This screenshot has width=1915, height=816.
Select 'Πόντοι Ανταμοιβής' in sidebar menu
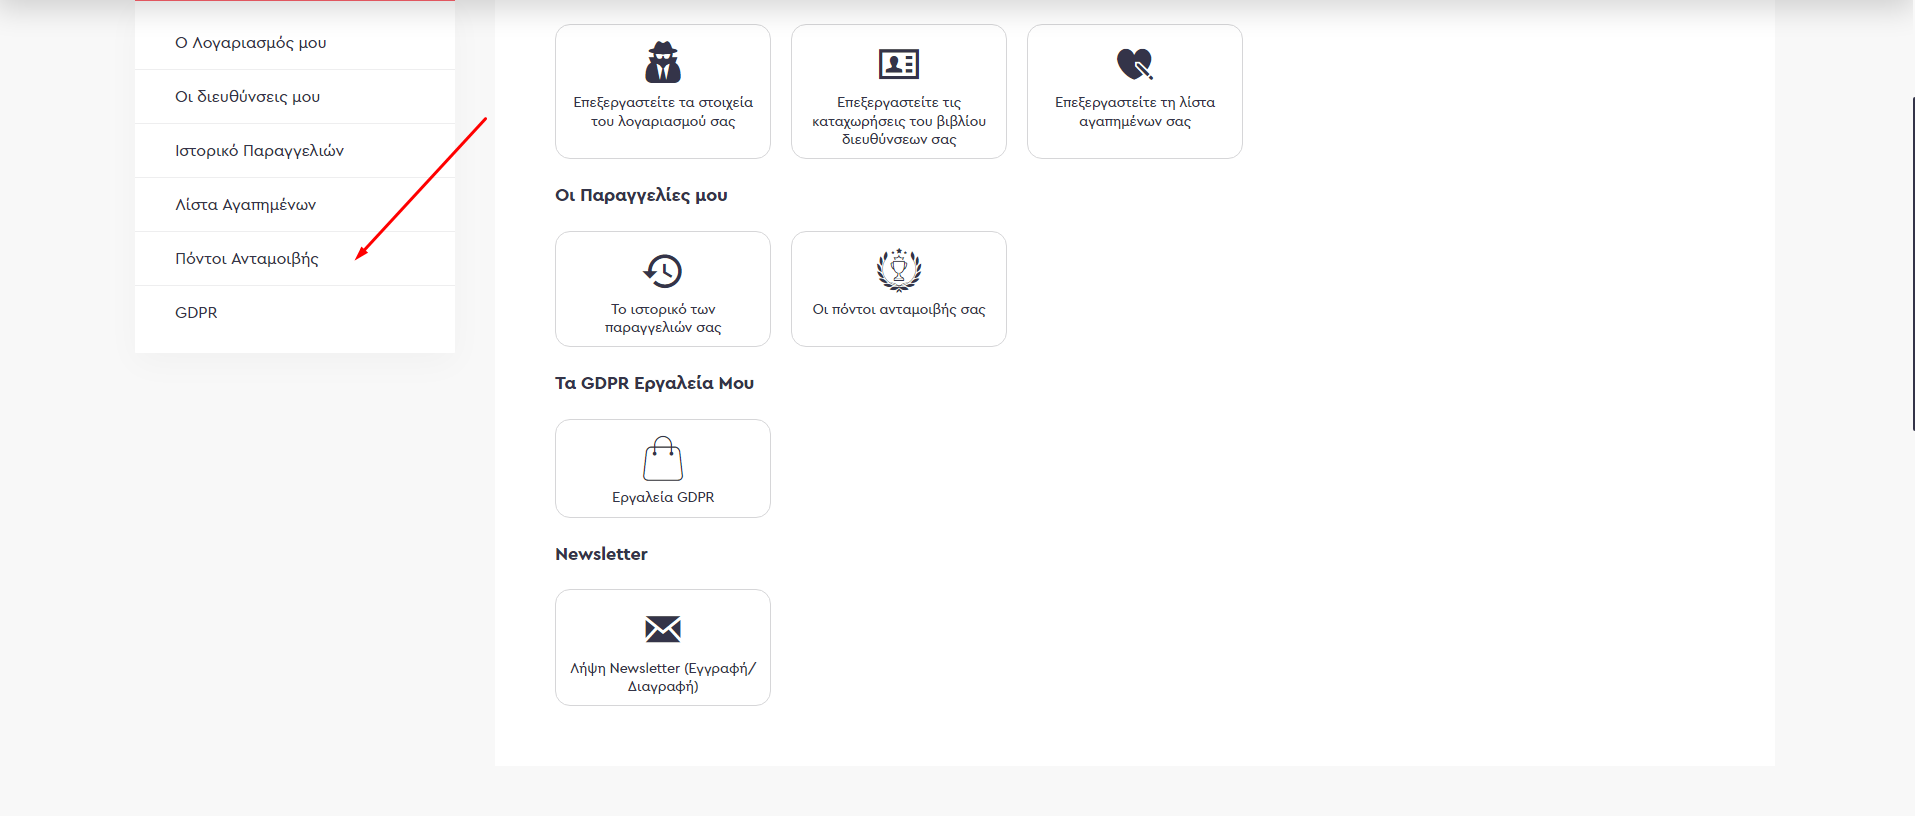[247, 259]
